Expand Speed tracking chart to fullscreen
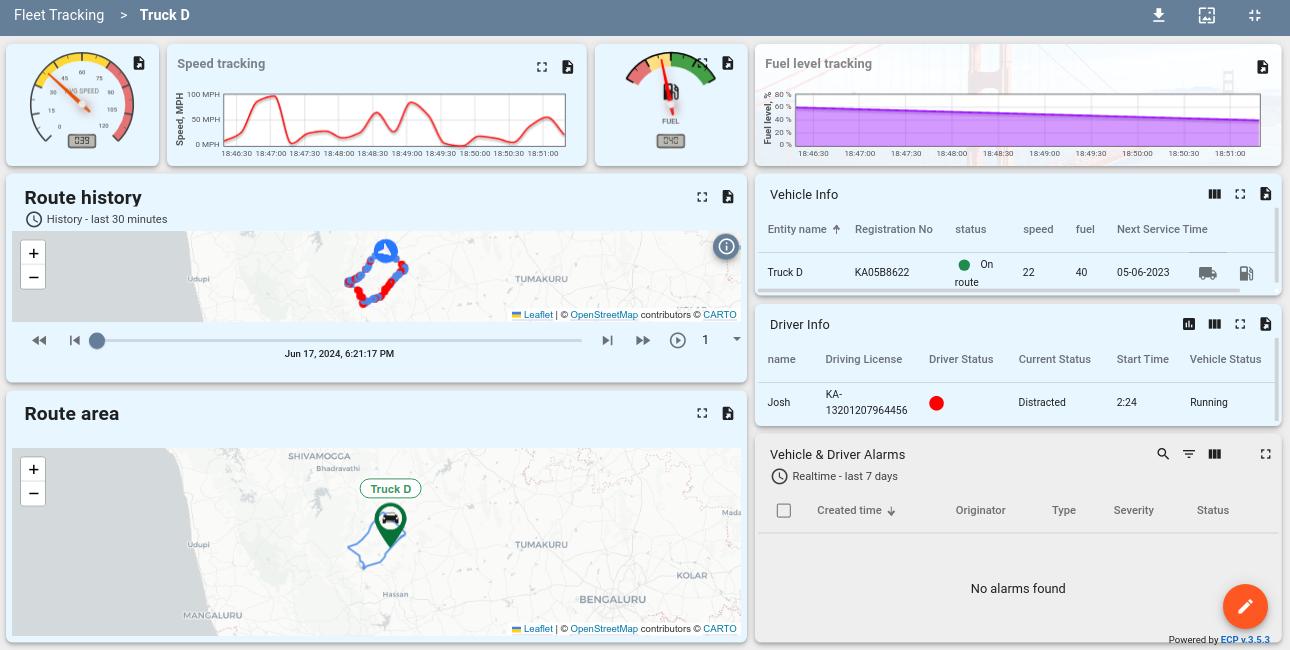Image resolution: width=1290 pixels, height=650 pixels. tap(541, 66)
